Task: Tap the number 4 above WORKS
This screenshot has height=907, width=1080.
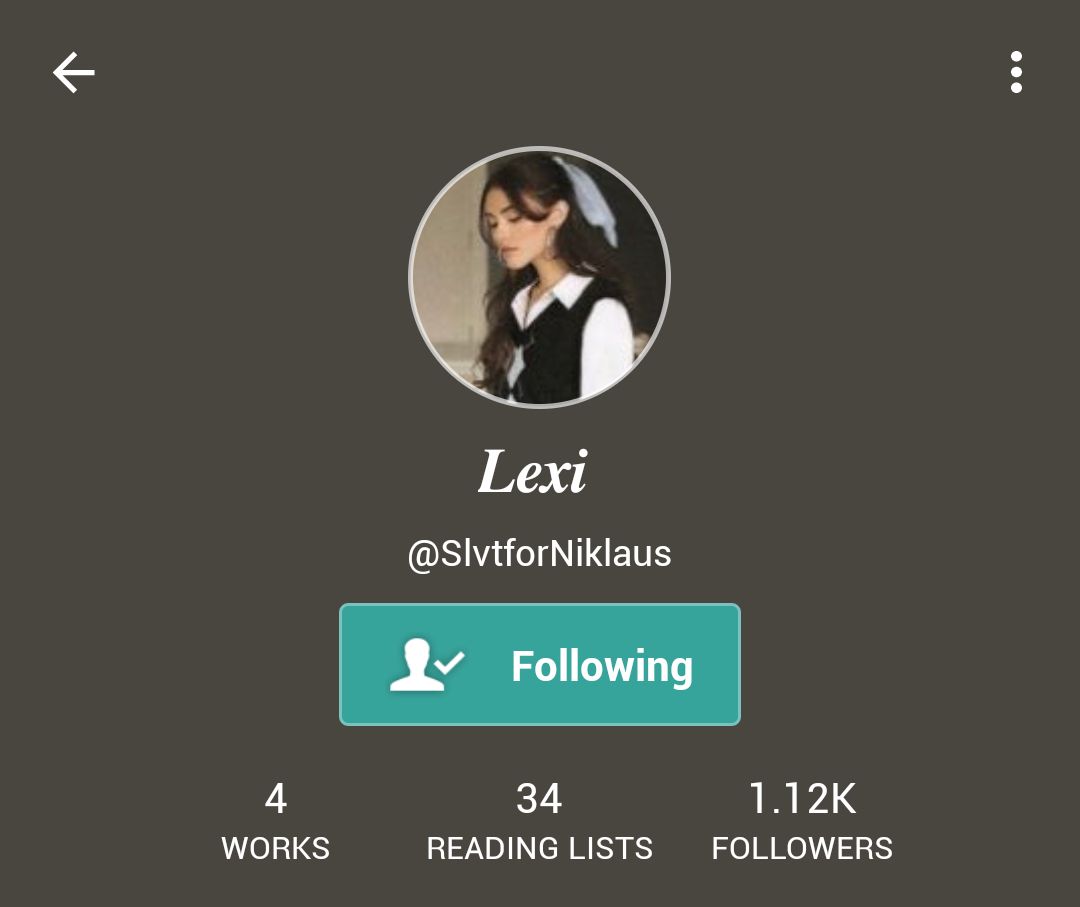Action: (276, 799)
